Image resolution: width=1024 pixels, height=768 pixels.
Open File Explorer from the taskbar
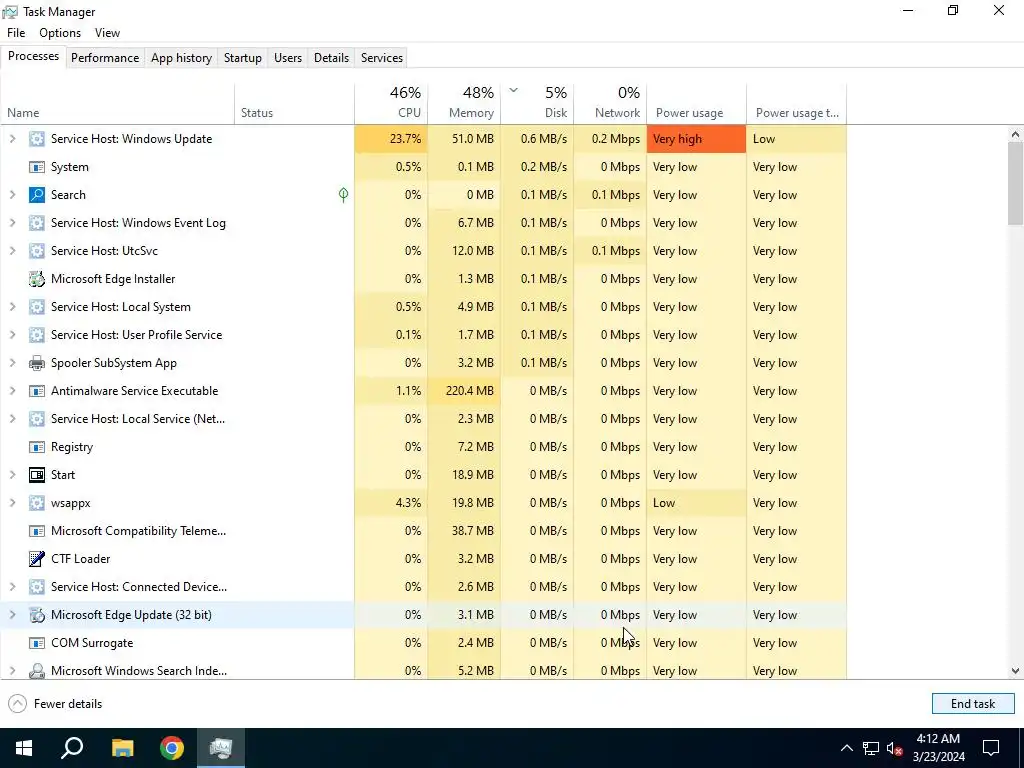122,748
